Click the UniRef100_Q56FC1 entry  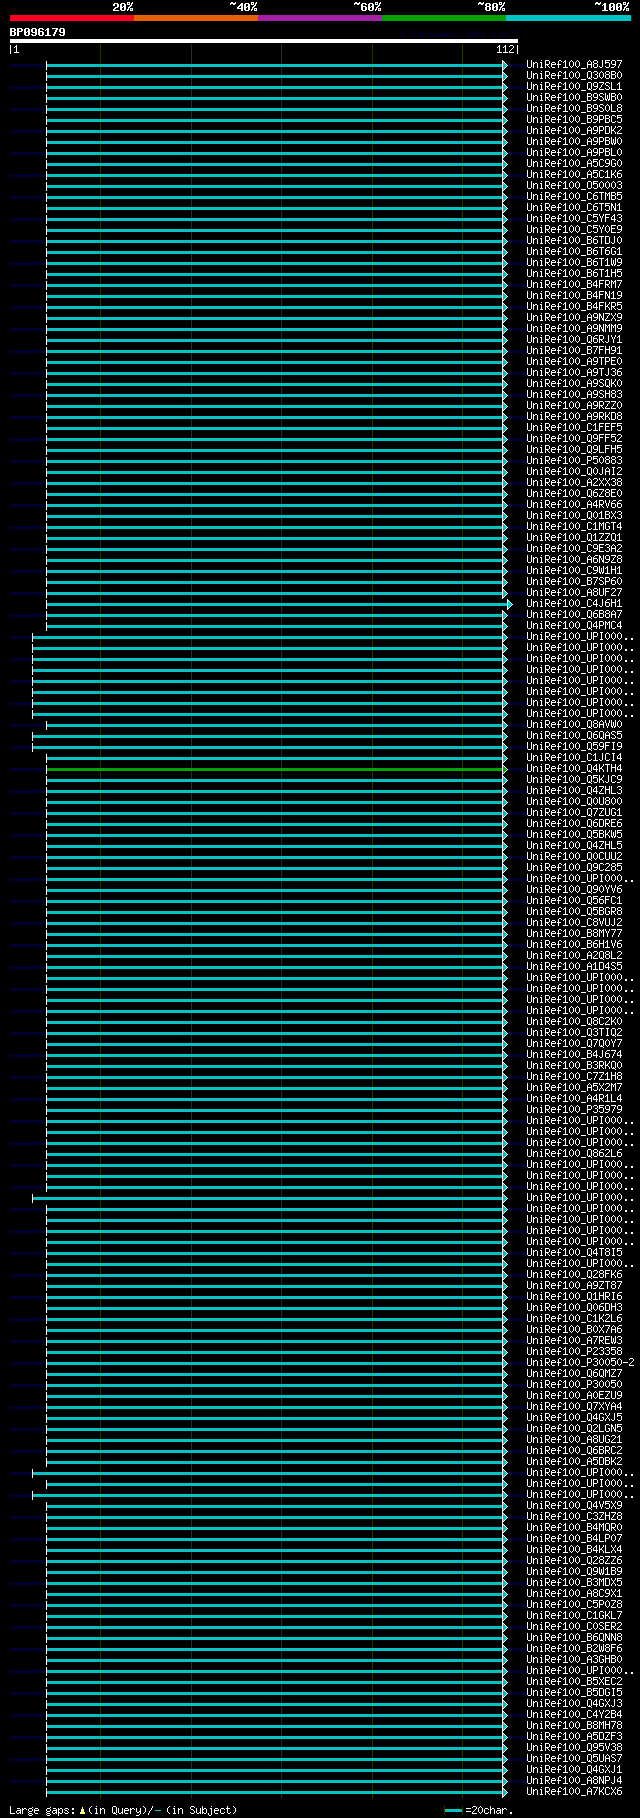[x=574, y=900]
